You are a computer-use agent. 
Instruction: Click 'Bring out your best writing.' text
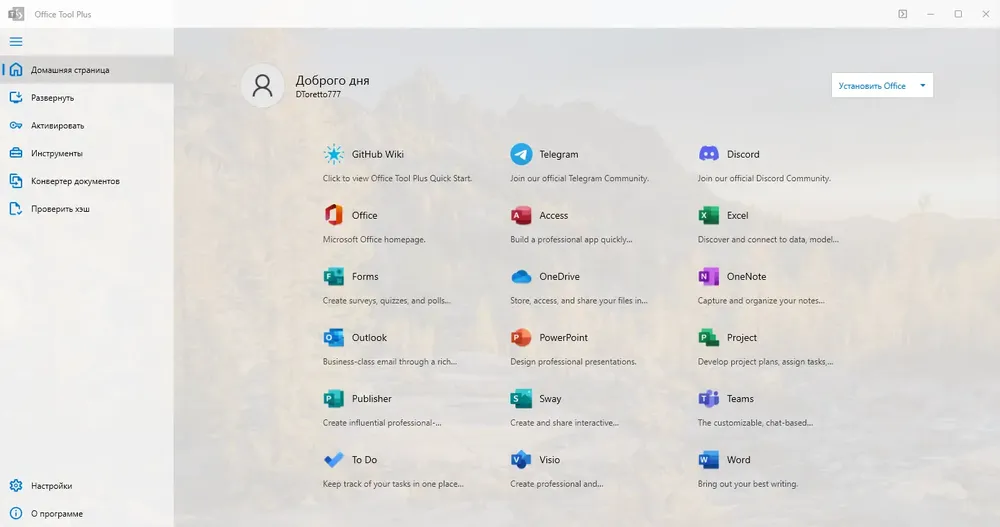coord(747,484)
